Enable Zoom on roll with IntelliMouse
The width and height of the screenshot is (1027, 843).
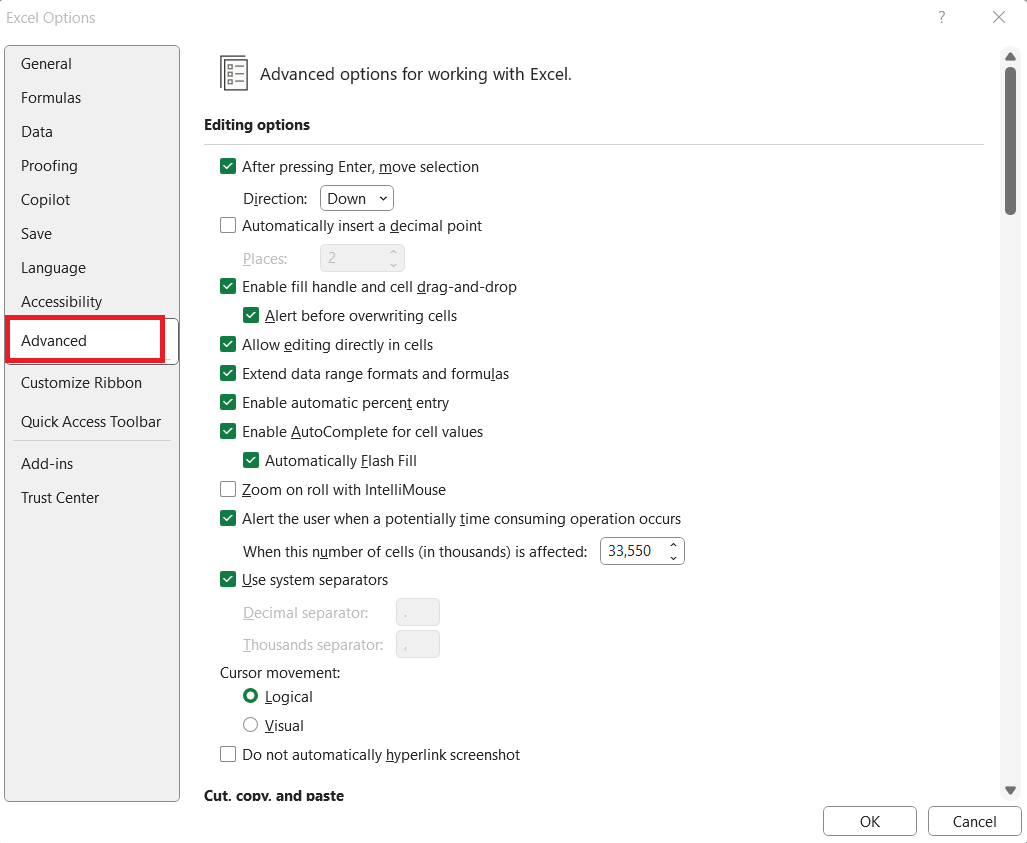(x=228, y=489)
